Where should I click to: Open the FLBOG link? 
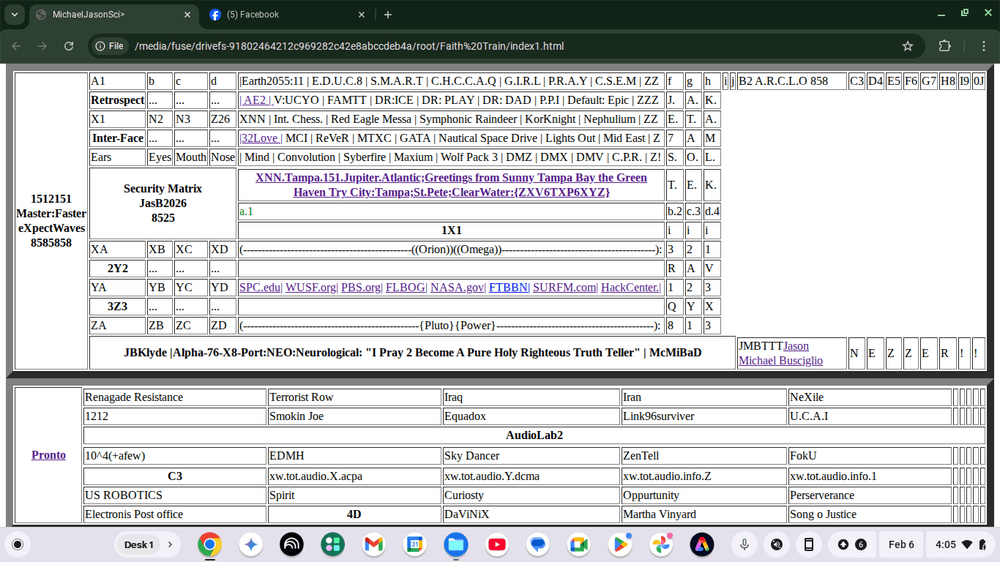[x=406, y=288]
